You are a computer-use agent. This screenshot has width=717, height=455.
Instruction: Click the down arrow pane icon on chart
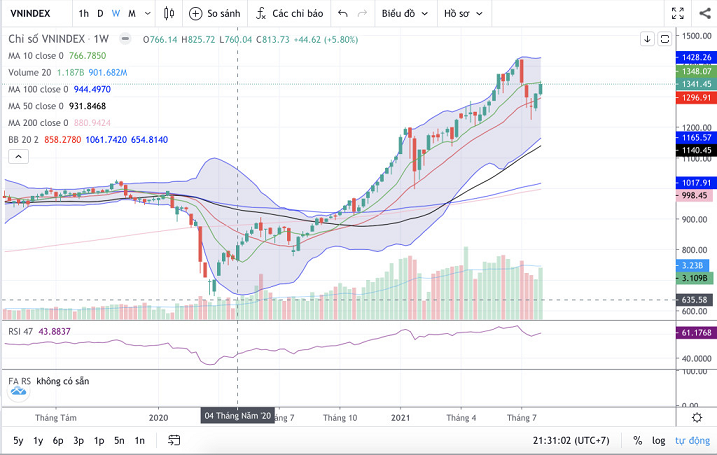[x=648, y=39]
